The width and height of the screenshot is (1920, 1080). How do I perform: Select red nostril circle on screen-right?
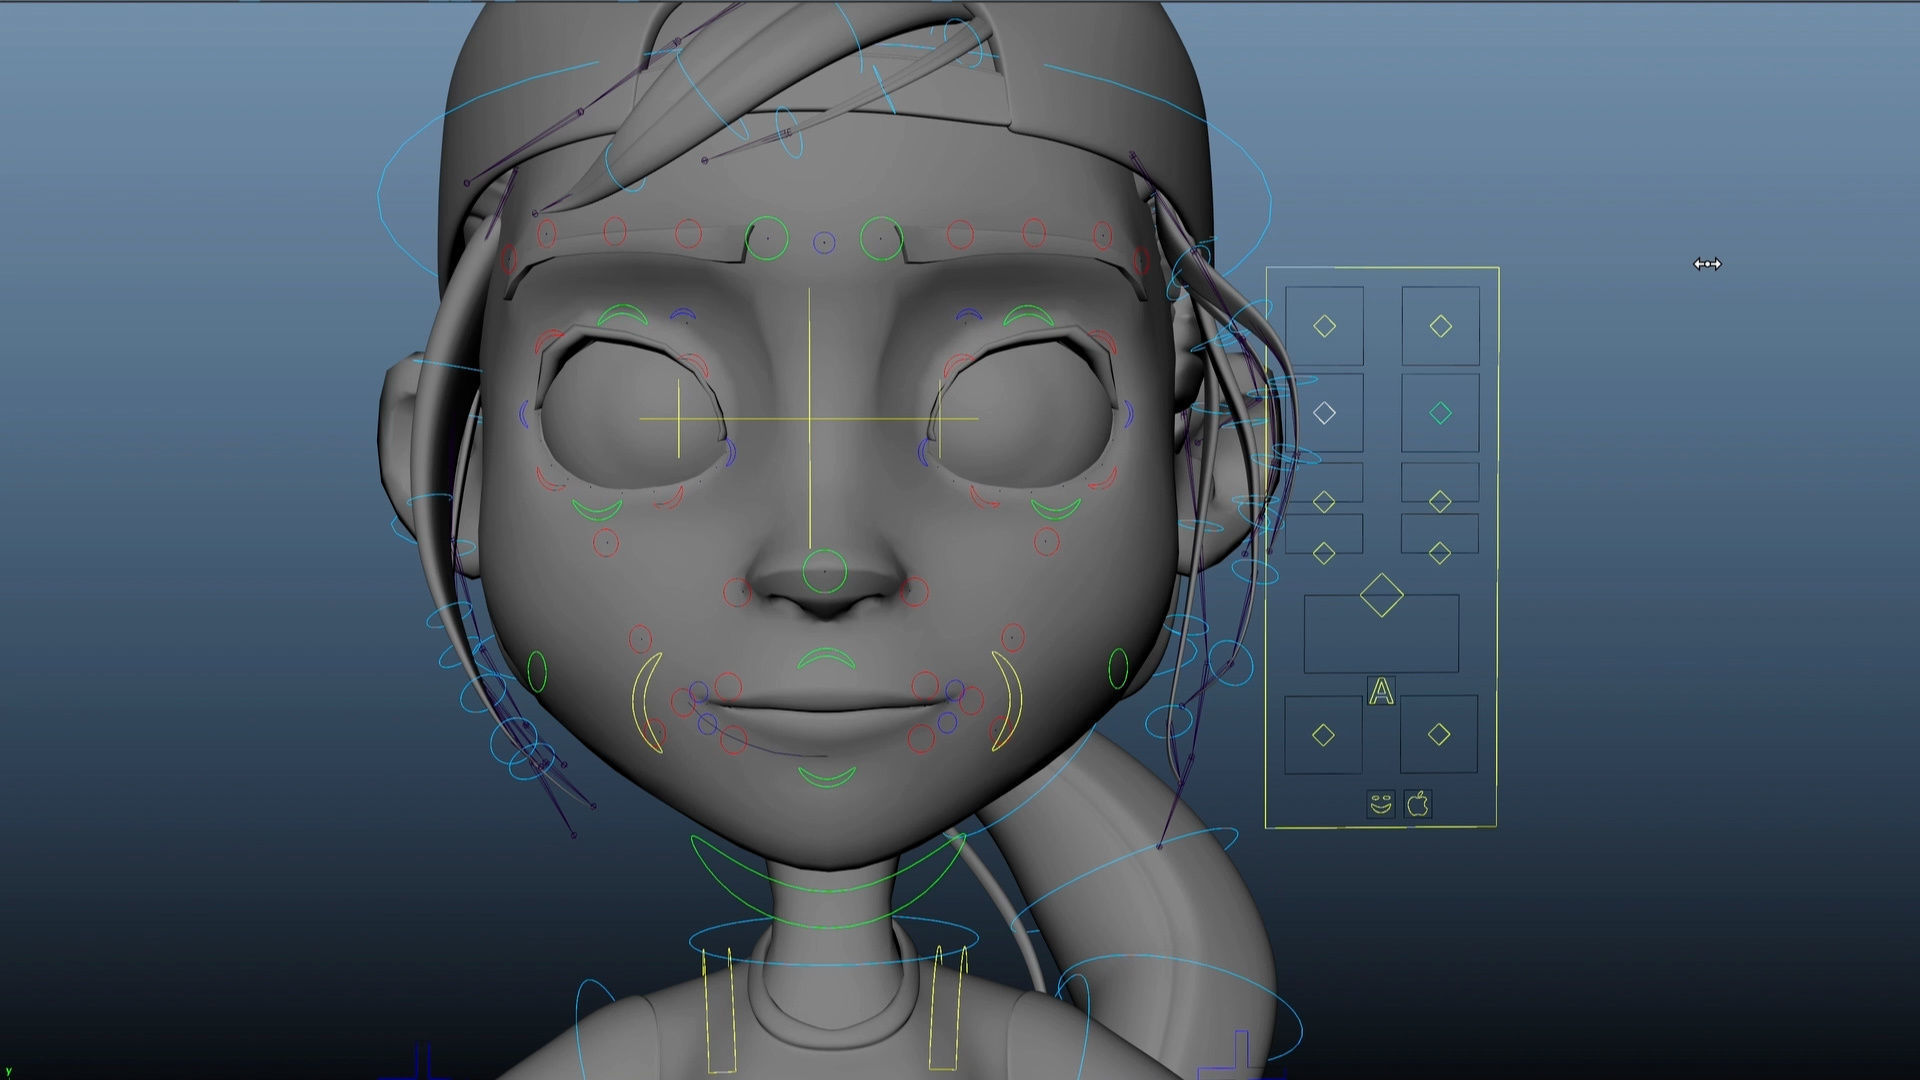coord(913,592)
